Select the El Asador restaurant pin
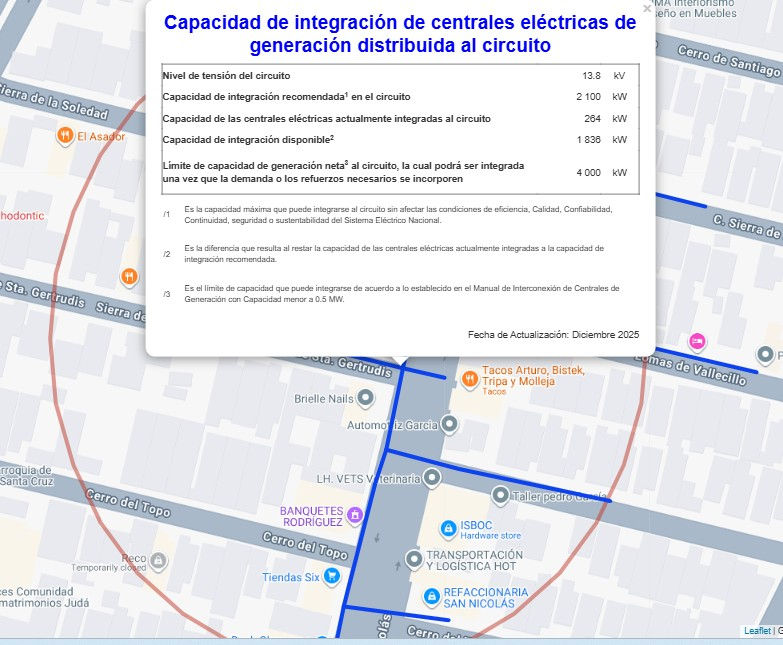This screenshot has height=645, width=783. click(65, 136)
